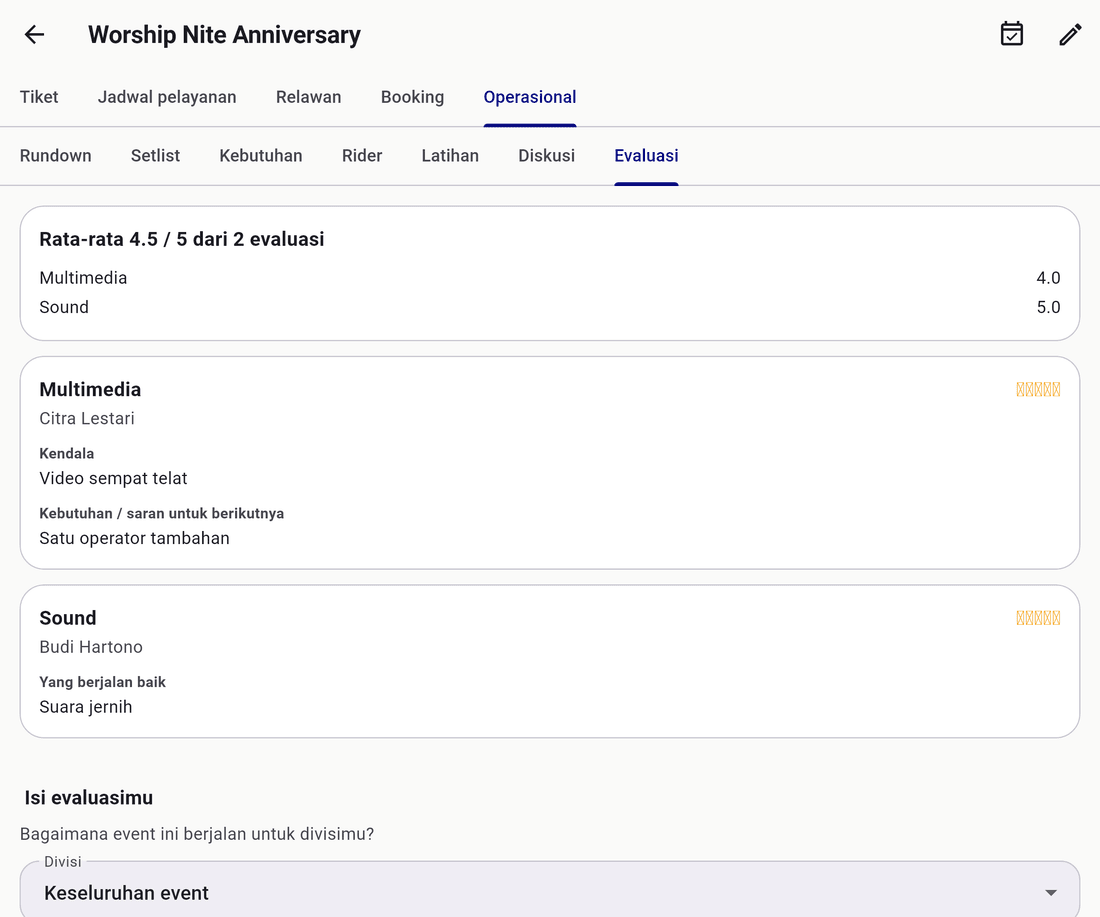The width and height of the screenshot is (1100, 917).
Task: Open the Kebutuhan sub-tab
Action: [261, 156]
